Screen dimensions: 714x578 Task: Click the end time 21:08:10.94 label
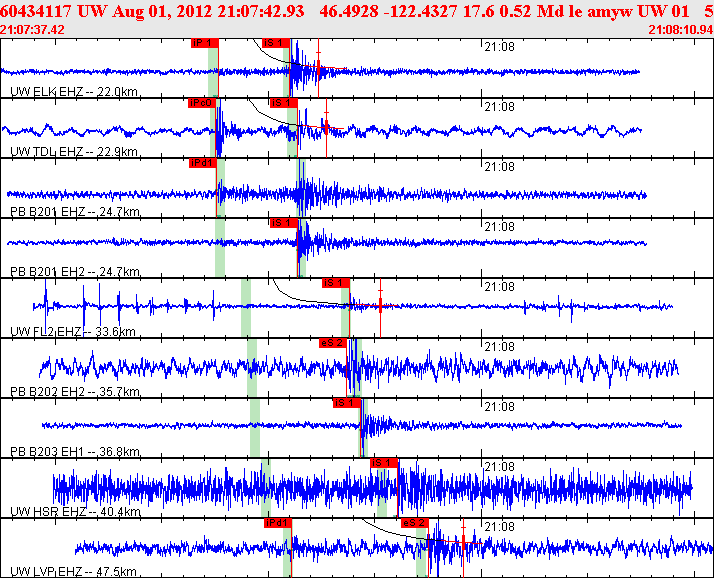coord(680,30)
